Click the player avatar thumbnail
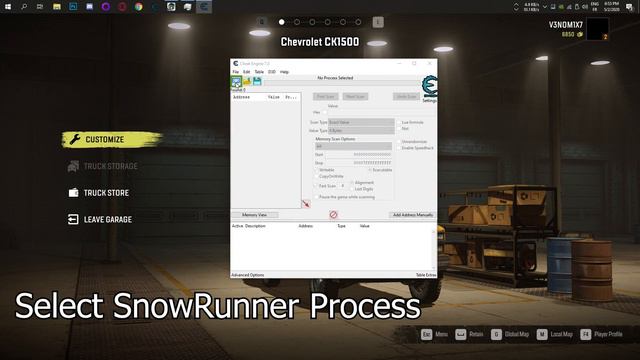 598,29
